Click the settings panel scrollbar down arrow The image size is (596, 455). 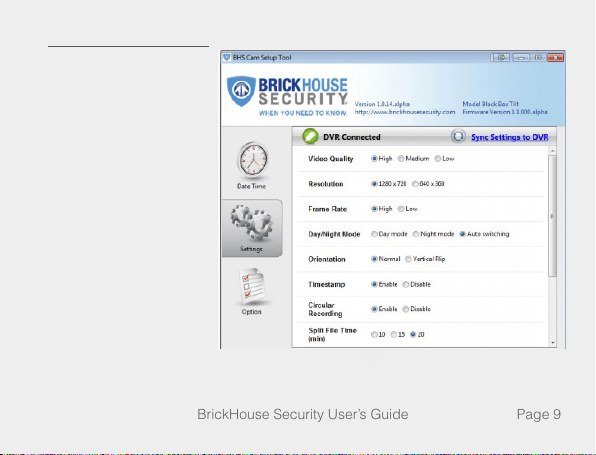[x=553, y=343]
